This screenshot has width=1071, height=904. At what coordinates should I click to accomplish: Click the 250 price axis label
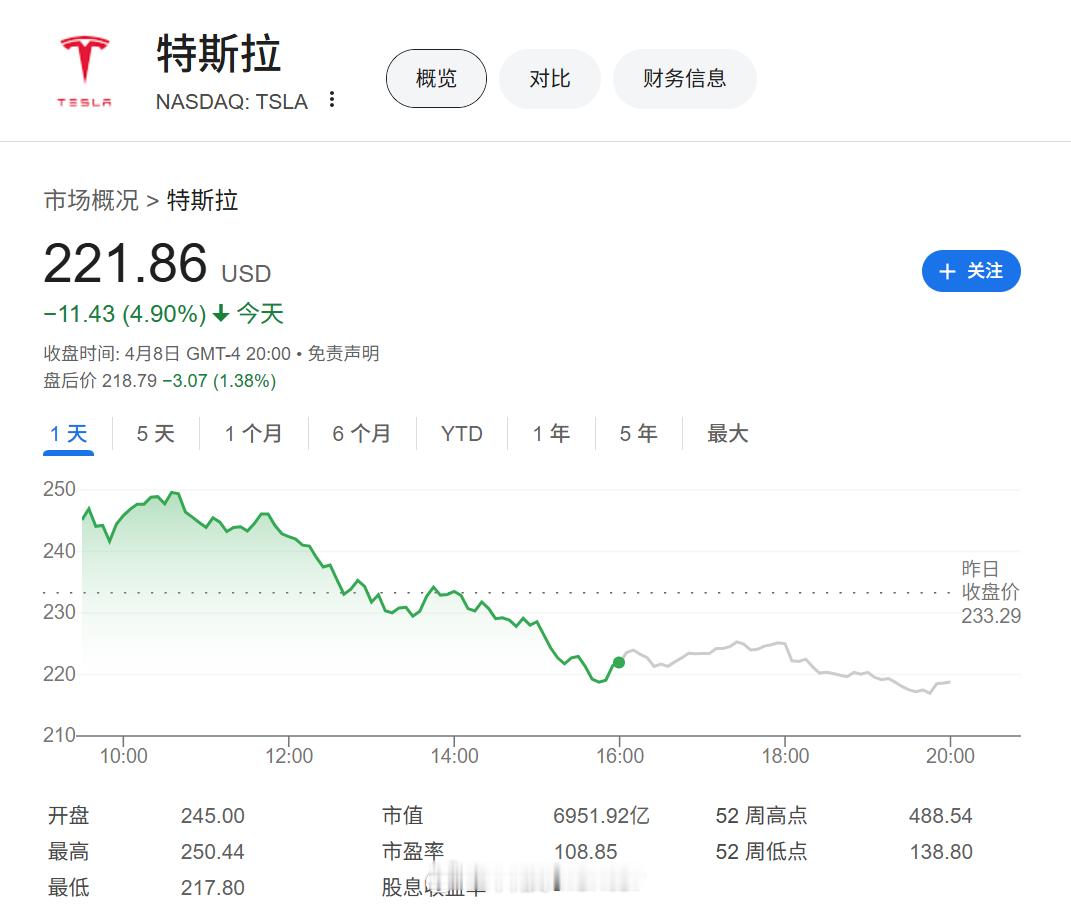click(59, 489)
